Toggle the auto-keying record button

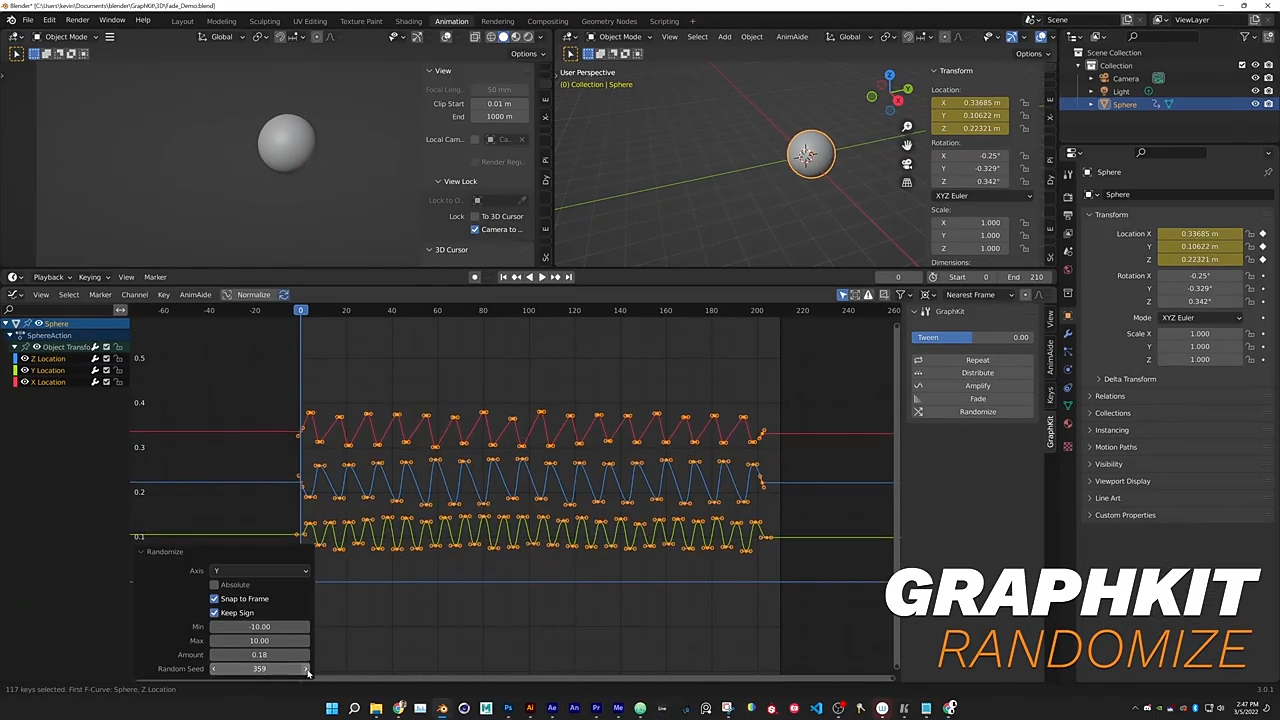[475, 277]
